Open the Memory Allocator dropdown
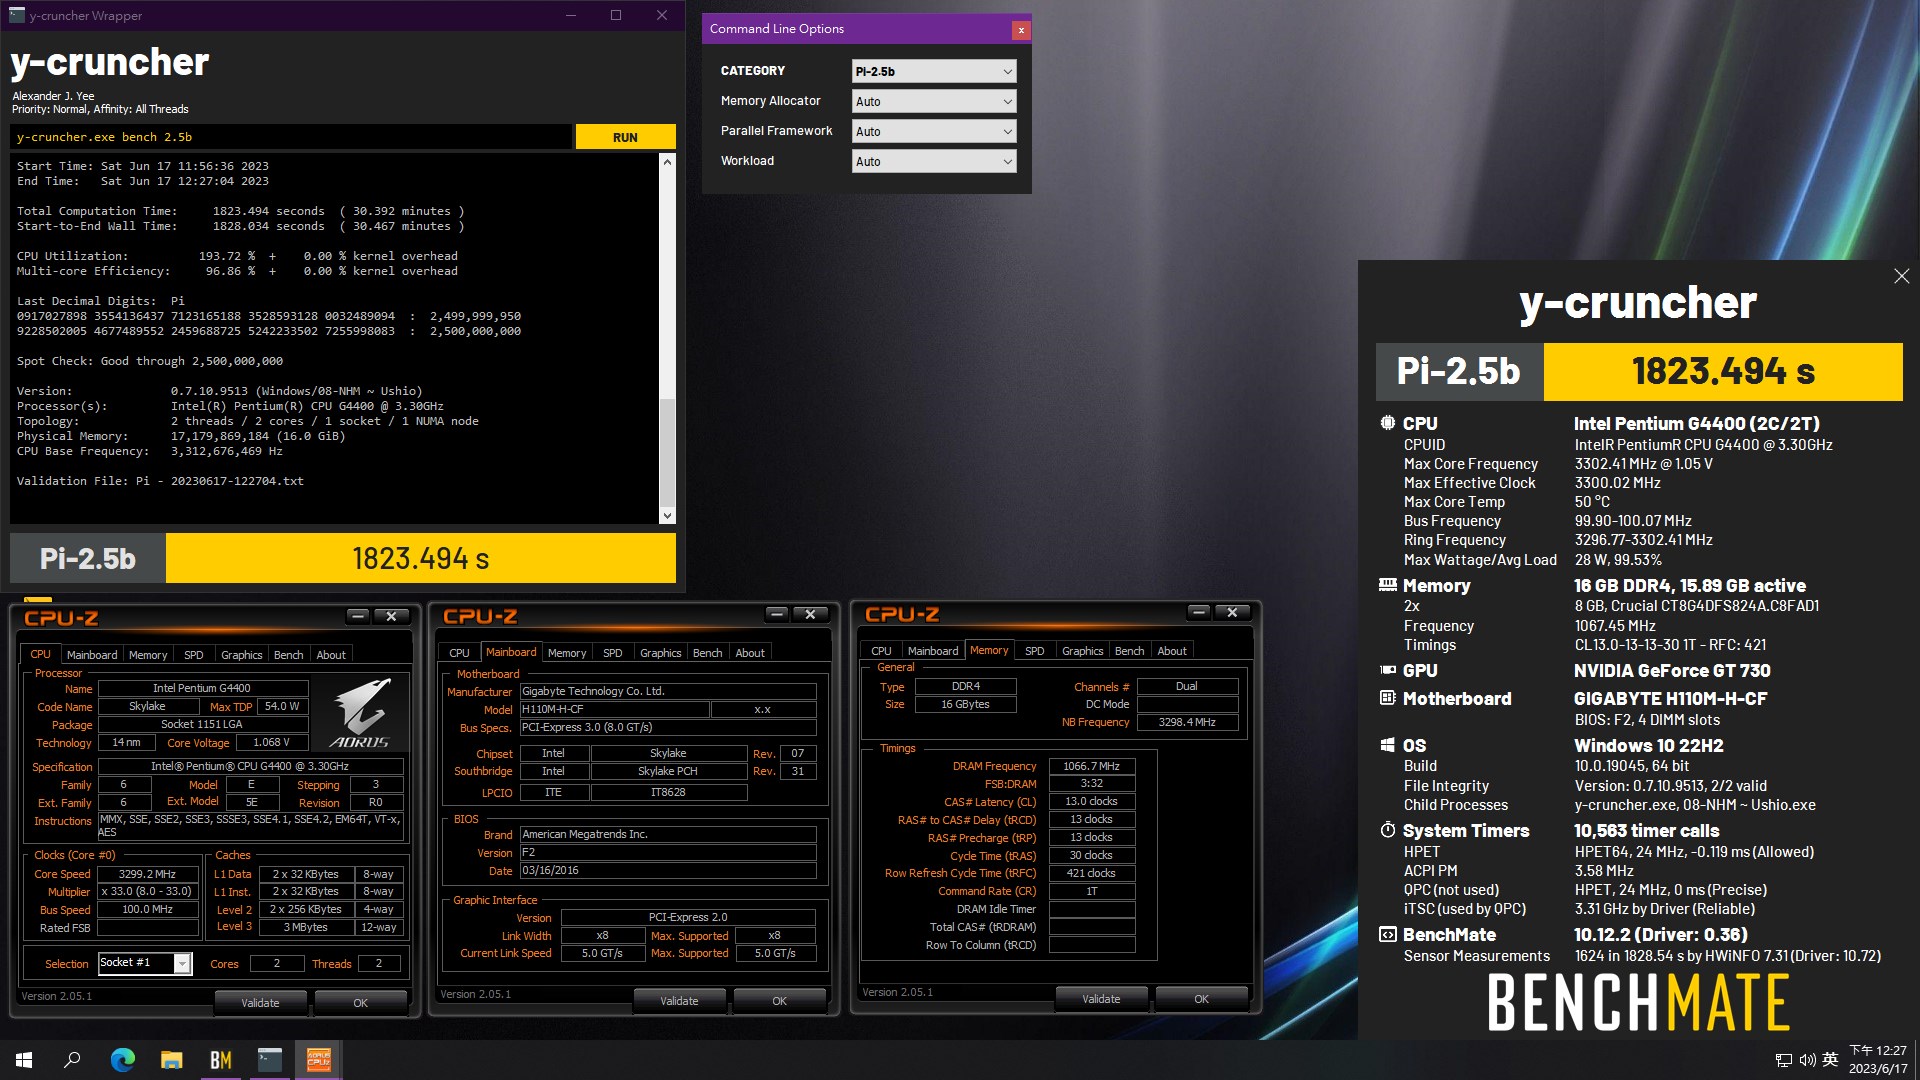 pyautogui.click(x=934, y=101)
